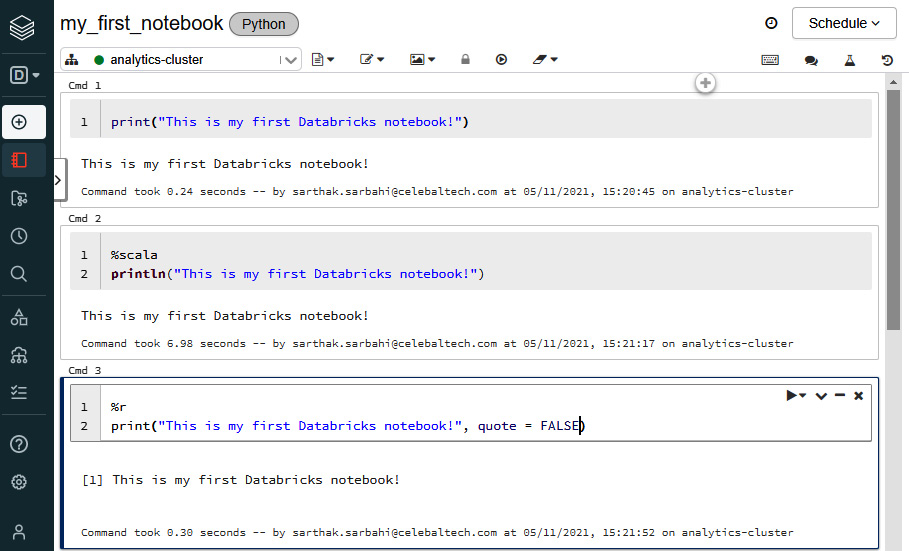
Task: Click the Create plus icon in sidebar
Action: (19, 122)
